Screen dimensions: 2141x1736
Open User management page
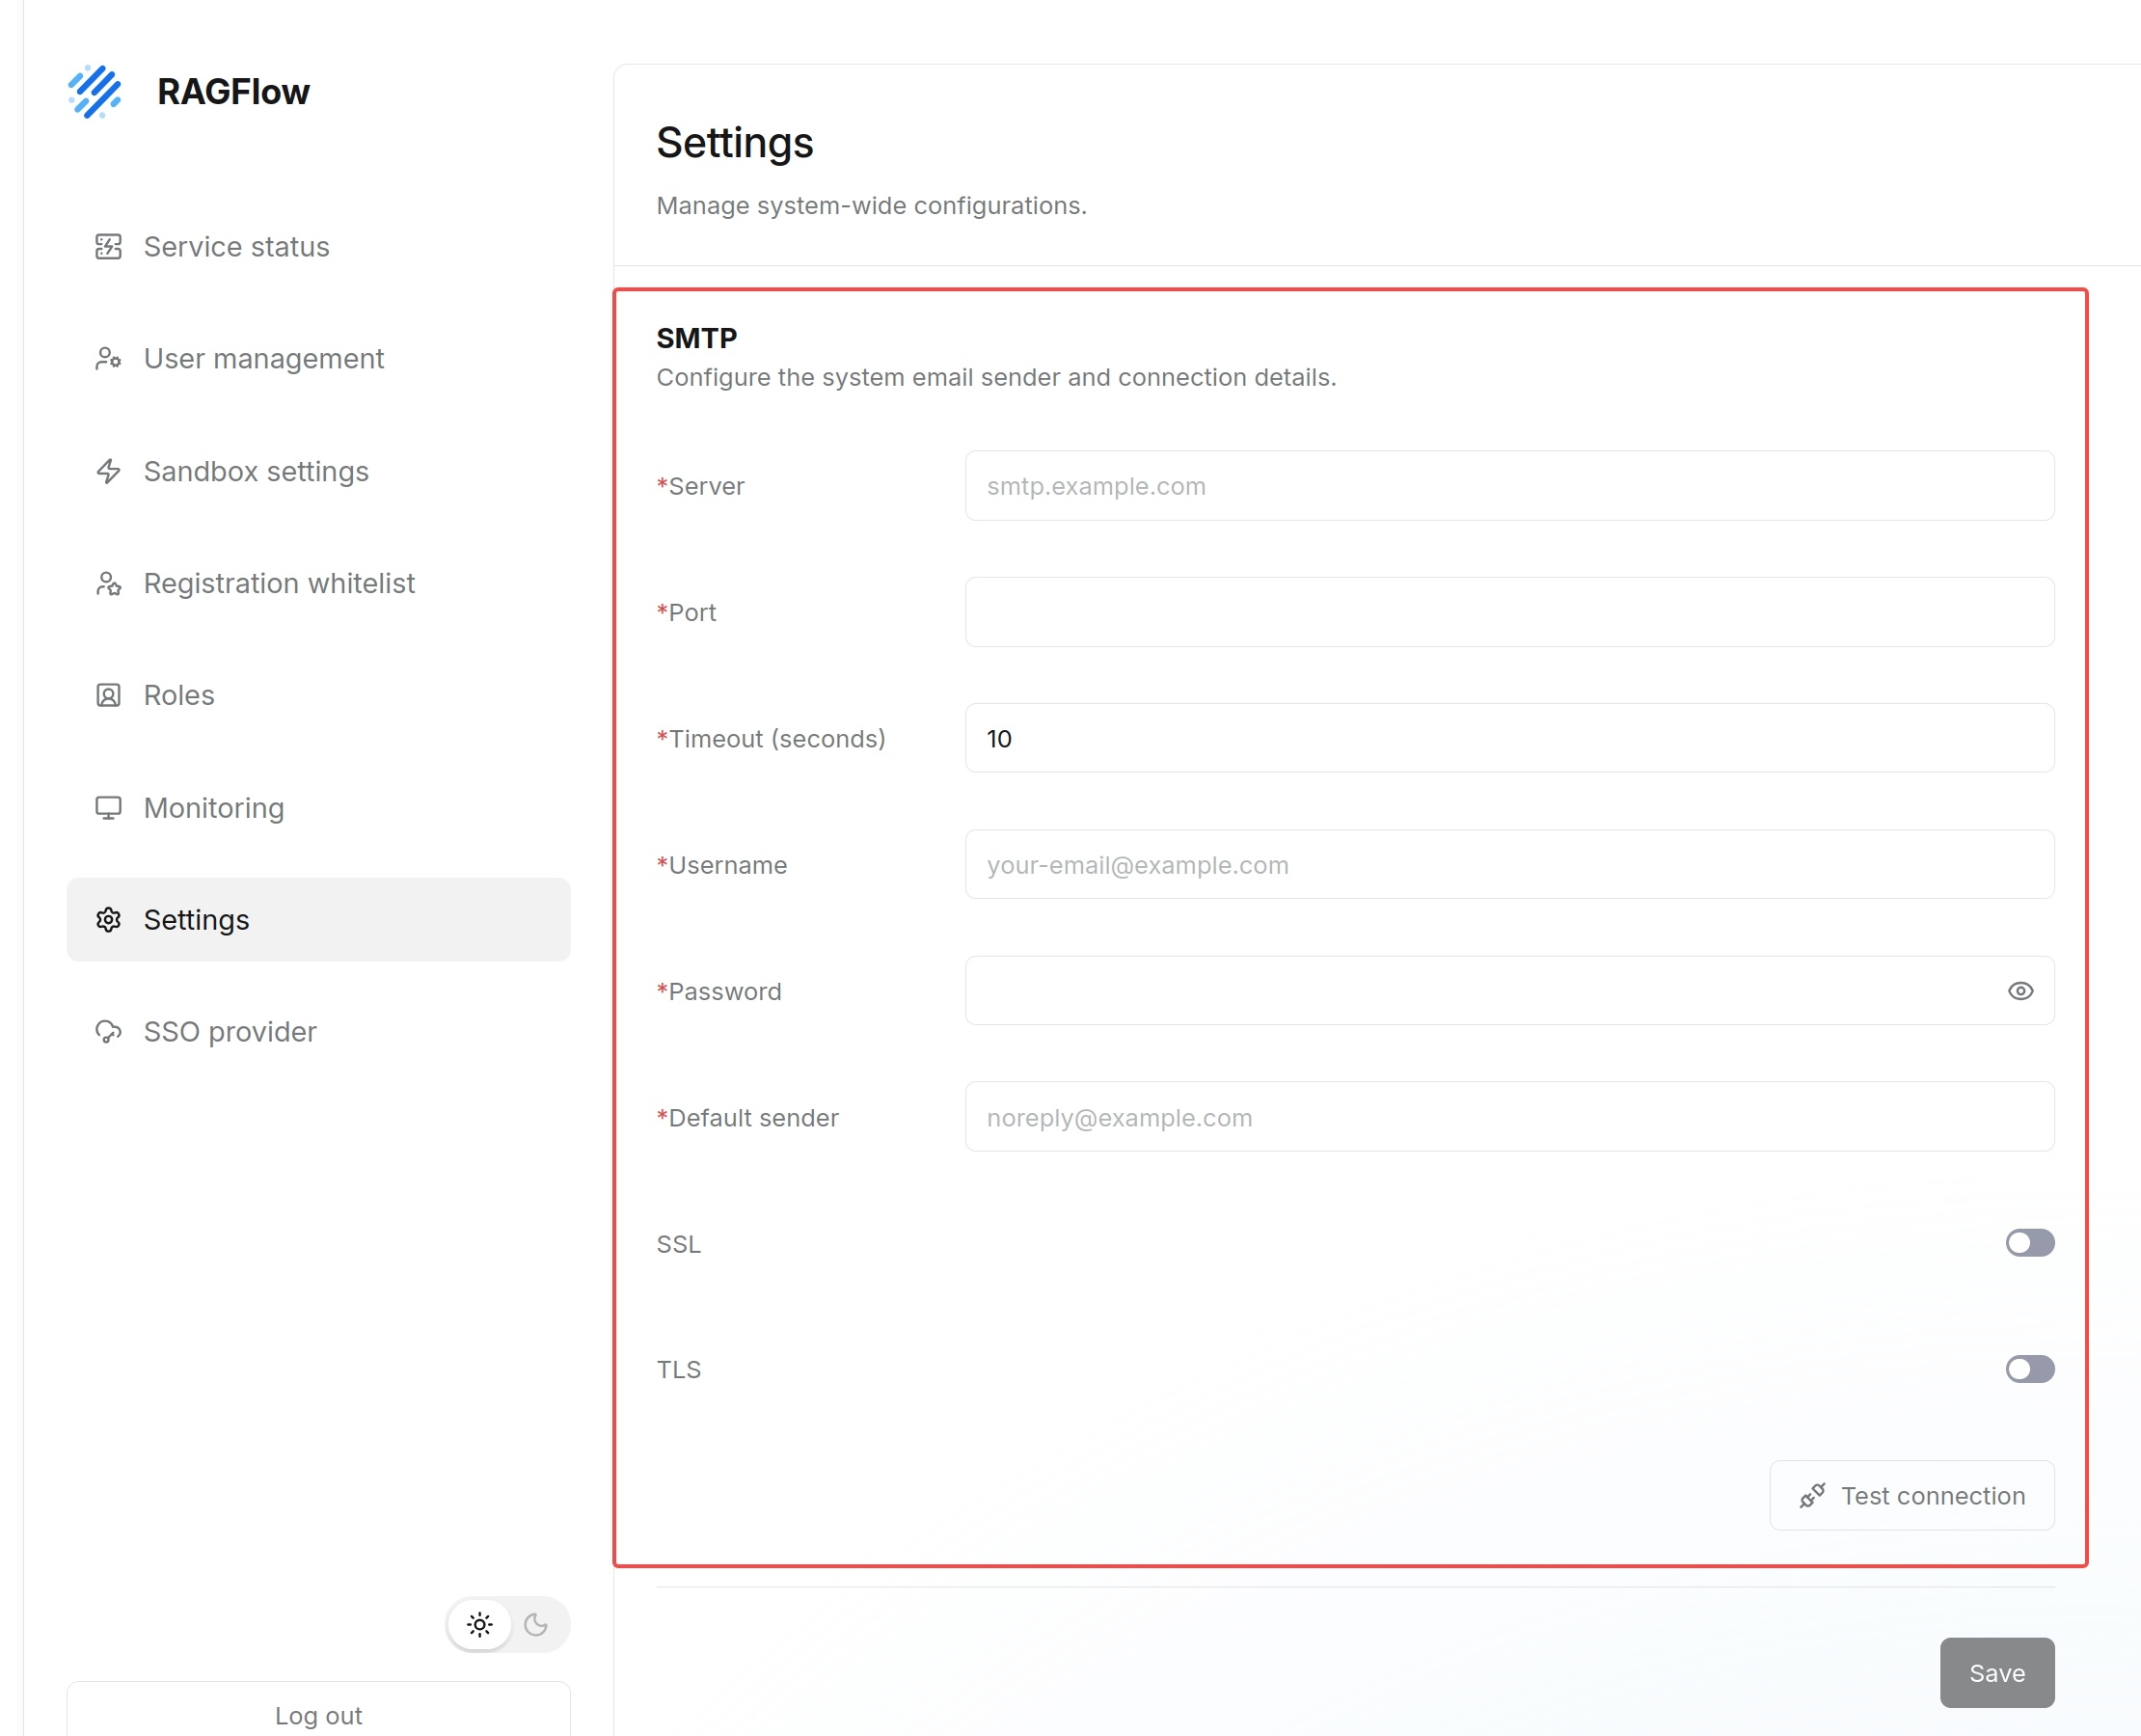(318, 359)
